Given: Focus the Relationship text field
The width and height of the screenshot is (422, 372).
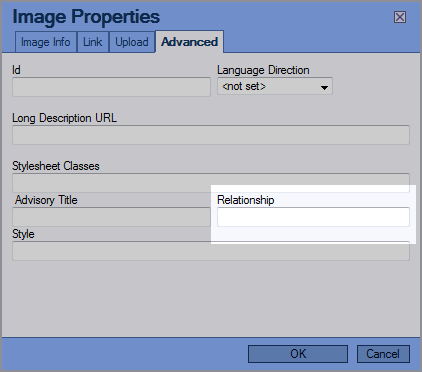Looking at the screenshot, I should [313, 217].
